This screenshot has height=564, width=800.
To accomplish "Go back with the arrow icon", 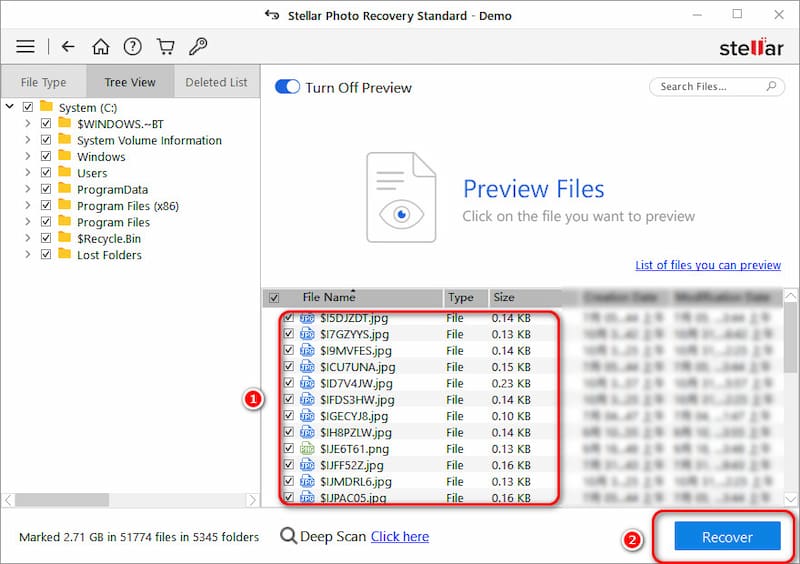I will pos(68,46).
